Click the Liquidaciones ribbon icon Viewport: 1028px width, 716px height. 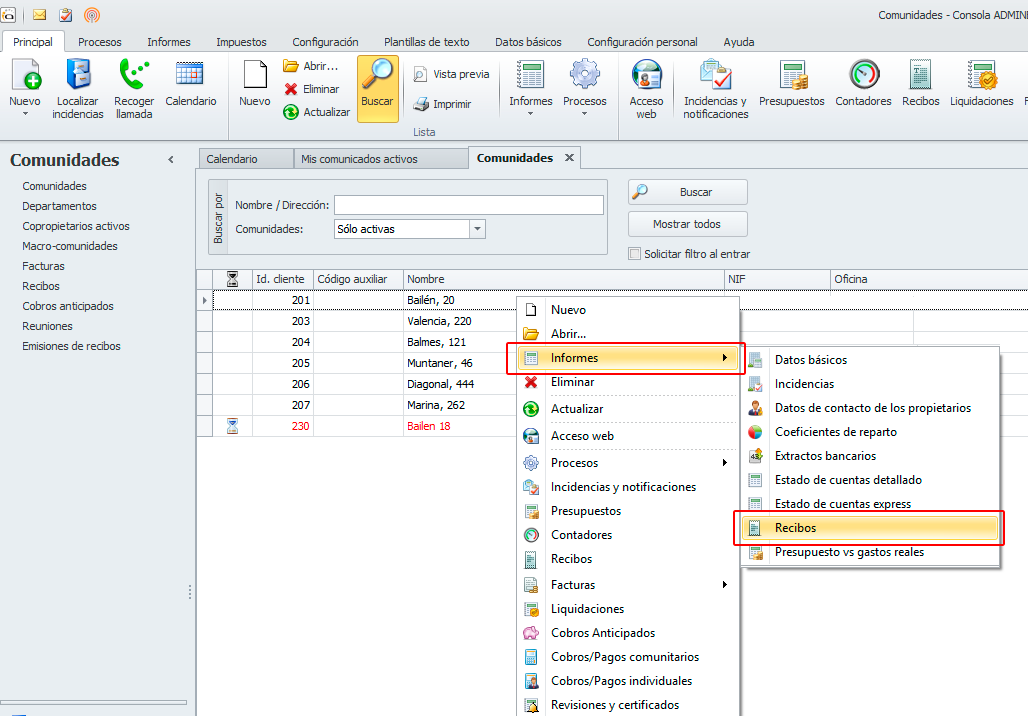(x=981, y=76)
